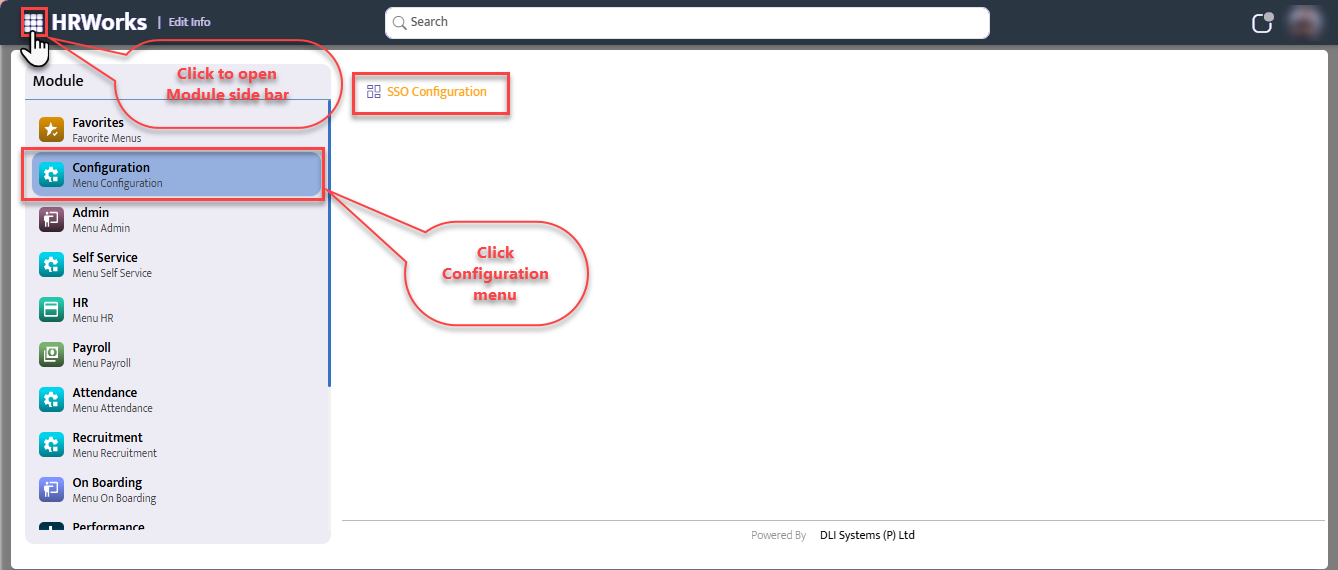Image resolution: width=1338 pixels, height=570 pixels.
Task: Click the Menu Recruitment subtitle
Action: (115, 453)
